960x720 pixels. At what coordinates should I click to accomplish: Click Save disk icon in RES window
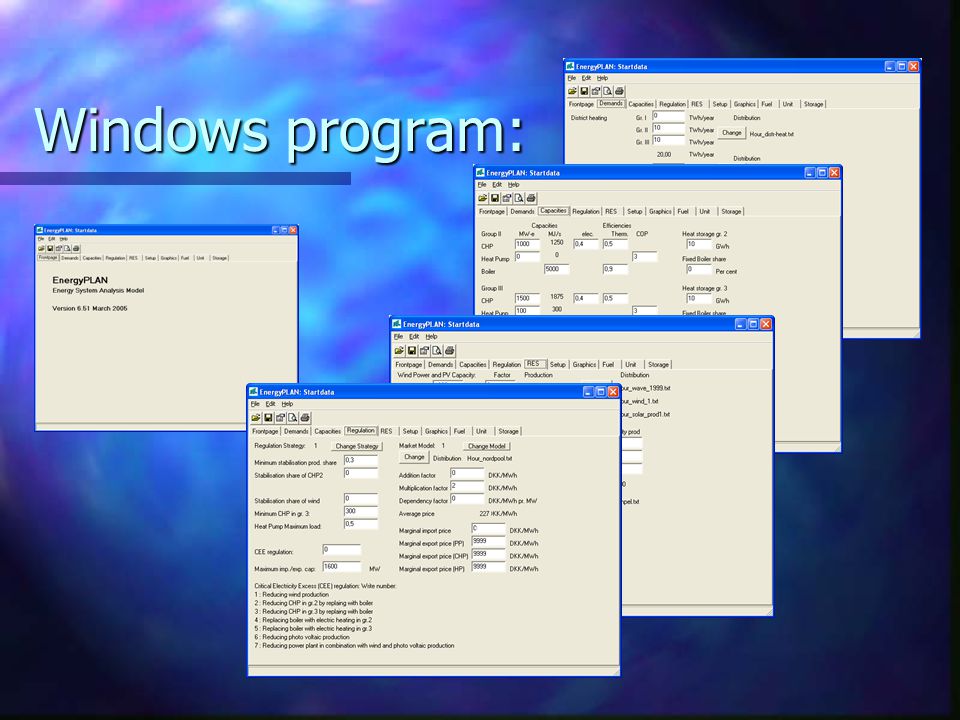coord(411,350)
